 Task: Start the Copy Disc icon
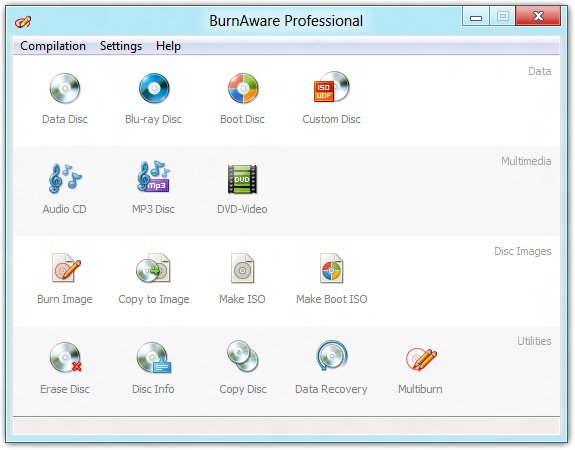pyautogui.click(x=242, y=356)
